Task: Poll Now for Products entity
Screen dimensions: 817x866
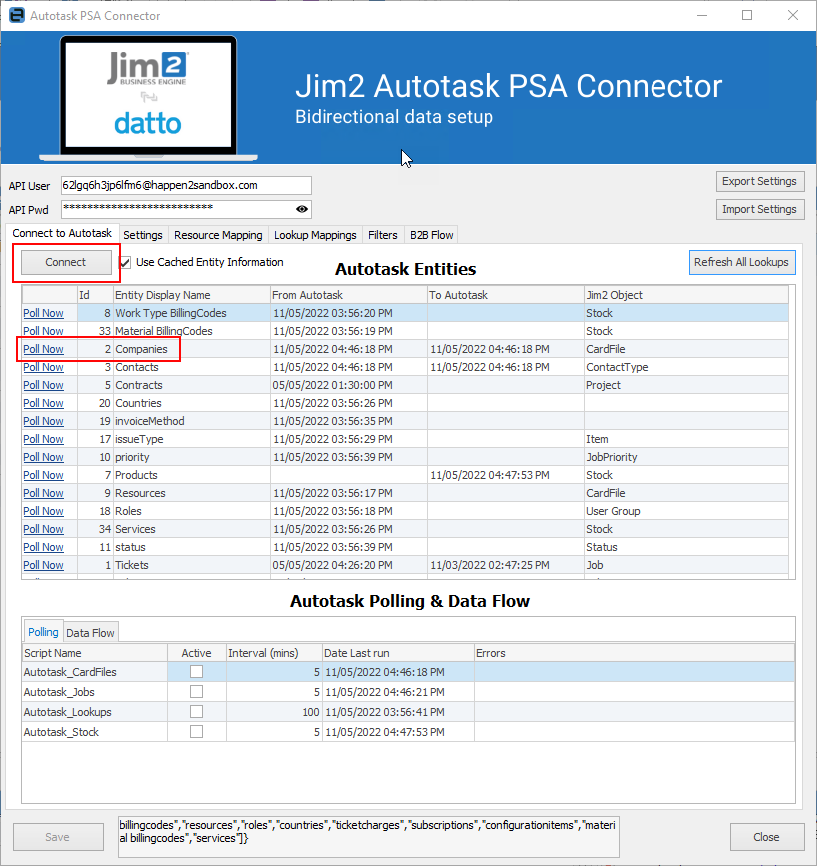Action: 43,475
